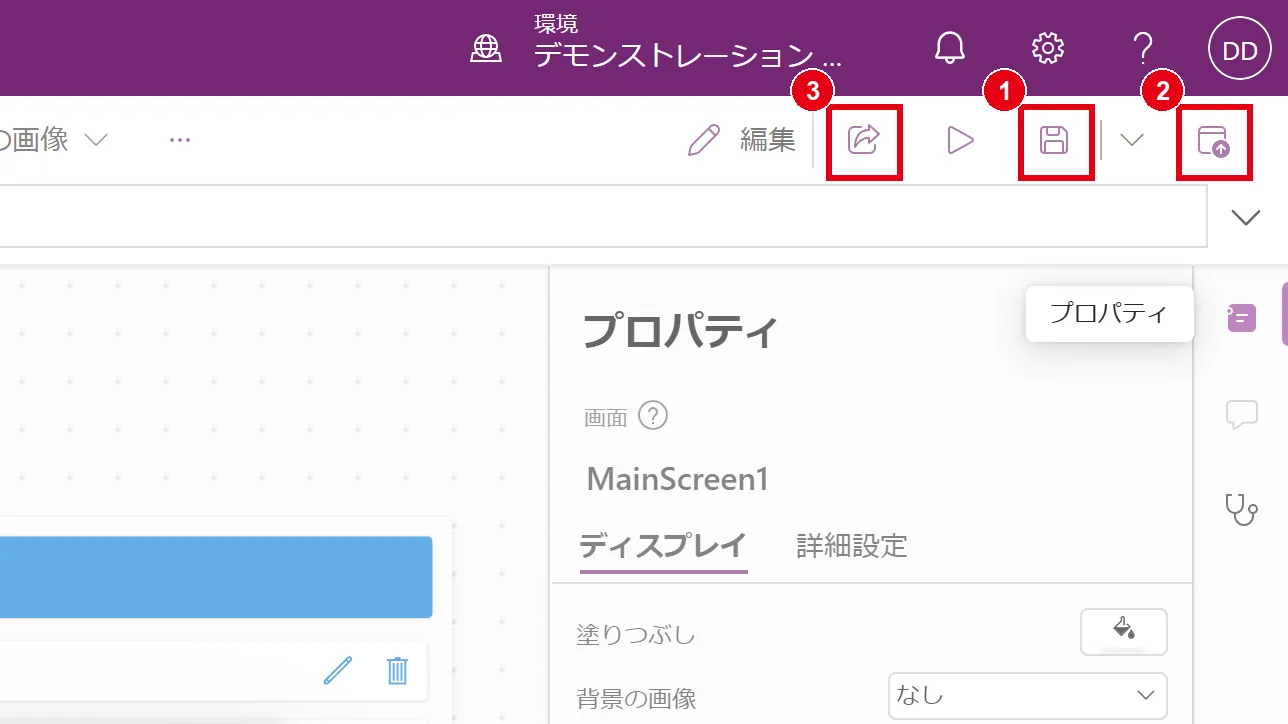Select the デモンストレーション environment name
The height and width of the screenshot is (724, 1288).
pos(688,55)
